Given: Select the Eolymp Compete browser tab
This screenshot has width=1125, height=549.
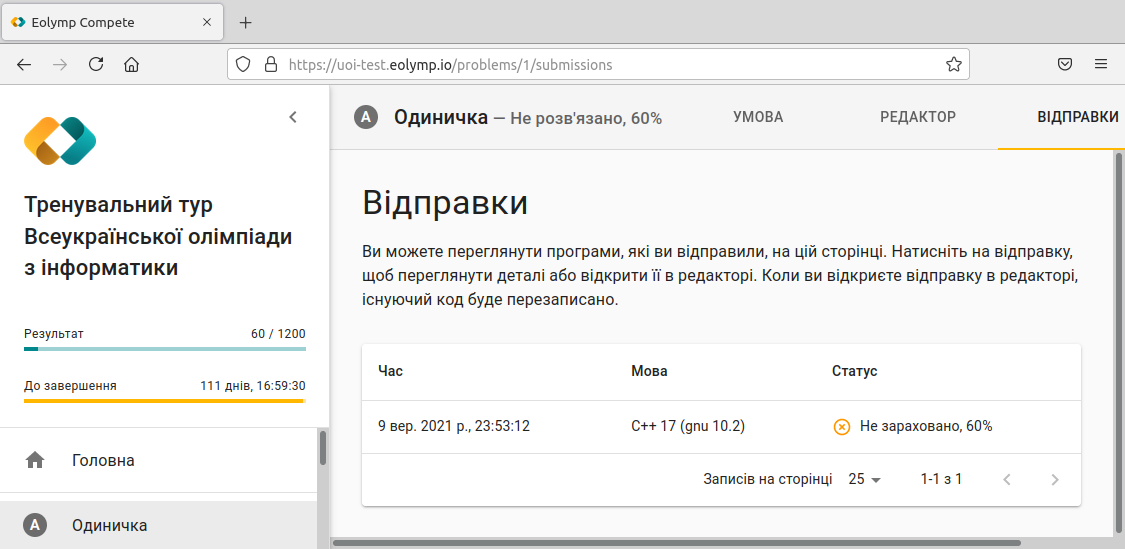Looking at the screenshot, I should click(x=111, y=22).
